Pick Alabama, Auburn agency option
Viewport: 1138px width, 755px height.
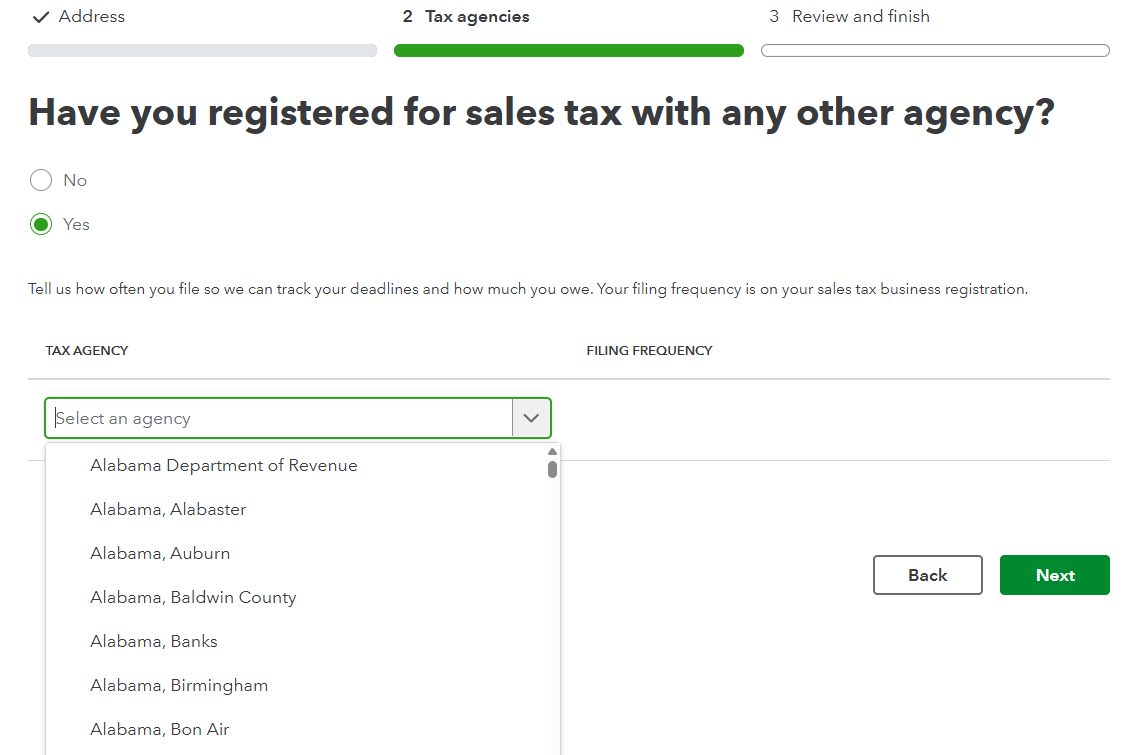click(x=160, y=553)
